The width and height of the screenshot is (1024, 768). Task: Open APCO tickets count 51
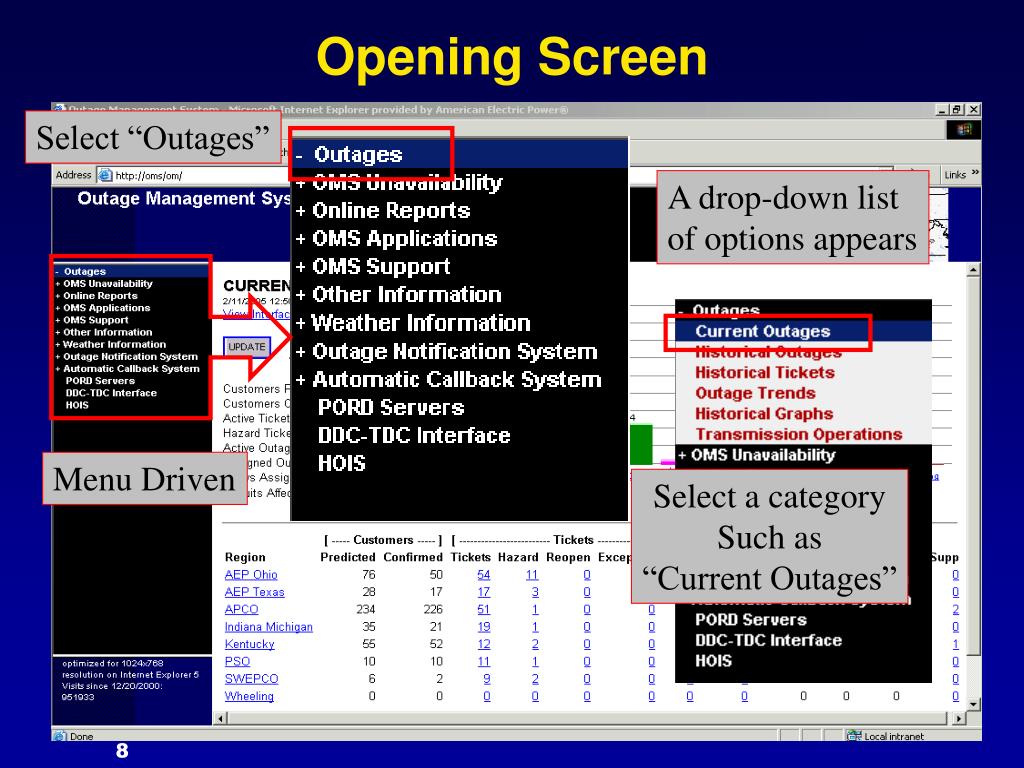(483, 609)
